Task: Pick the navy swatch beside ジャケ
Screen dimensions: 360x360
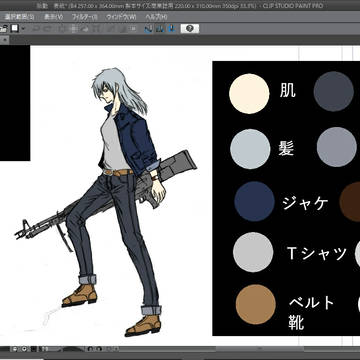Action: tap(254, 202)
